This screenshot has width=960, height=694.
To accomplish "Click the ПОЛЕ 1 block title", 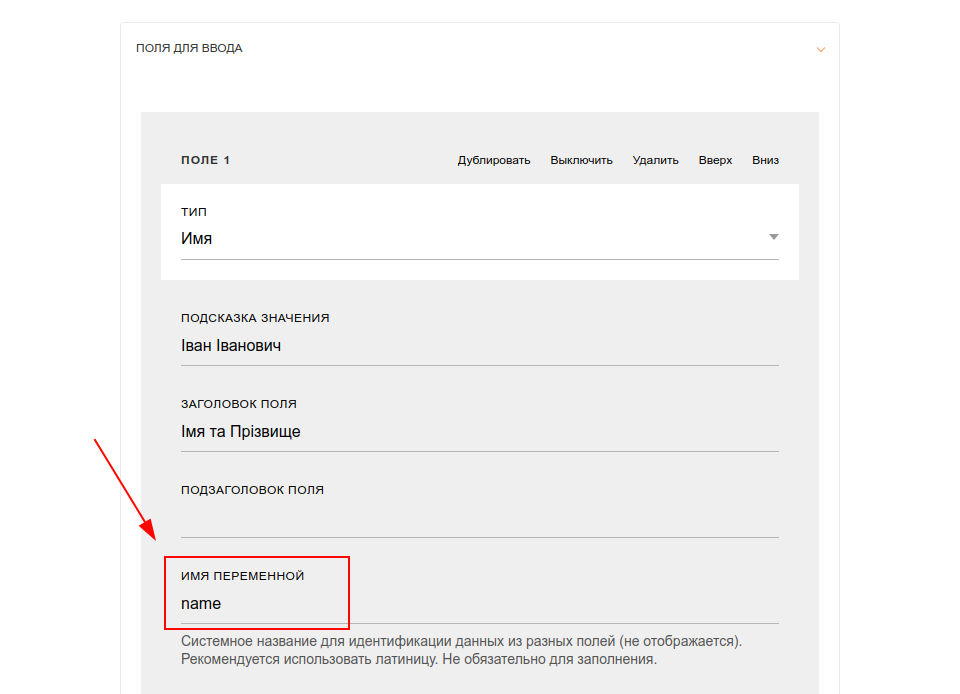I will pyautogui.click(x=205, y=160).
